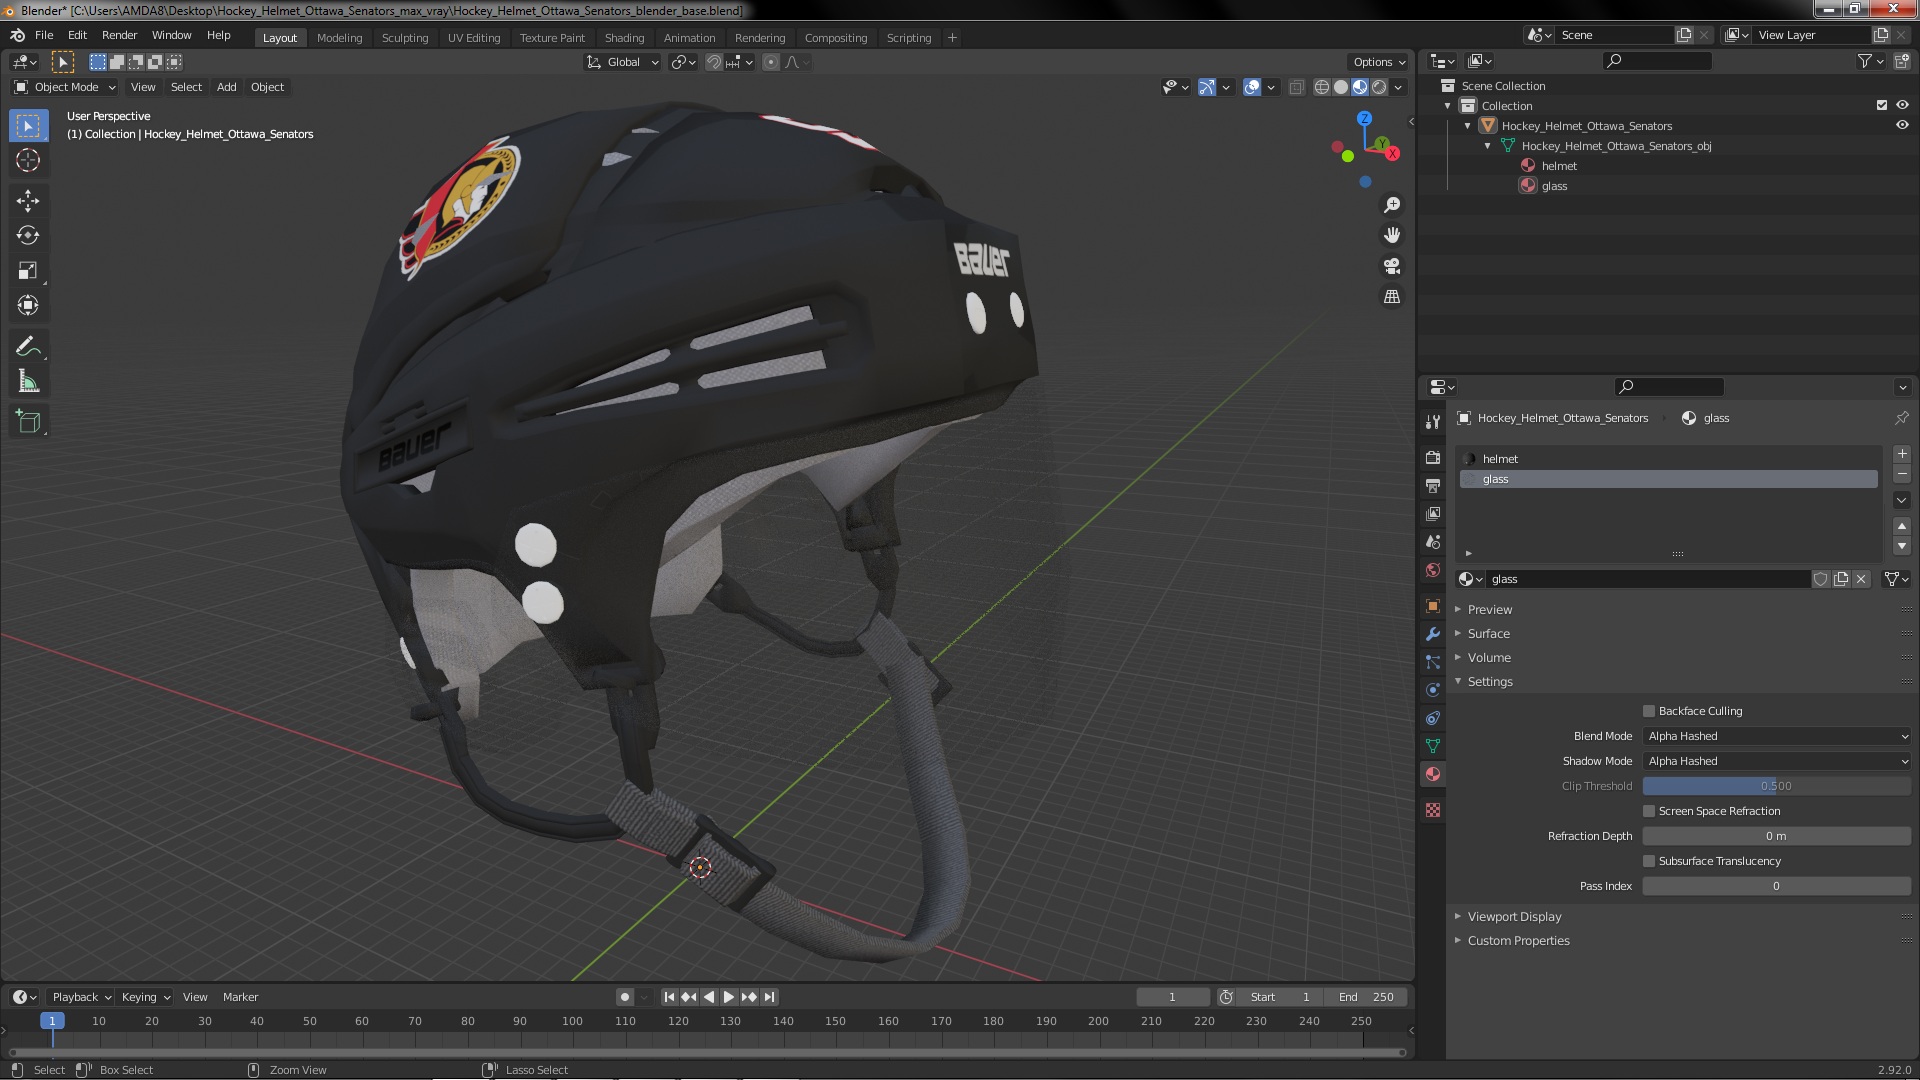Select the helmet material slot
1920x1080 pixels.
1668,459
